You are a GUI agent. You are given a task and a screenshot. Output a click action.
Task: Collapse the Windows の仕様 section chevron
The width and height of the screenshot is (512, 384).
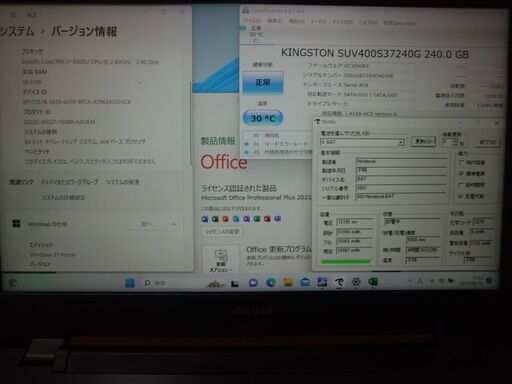[x=174, y=224]
